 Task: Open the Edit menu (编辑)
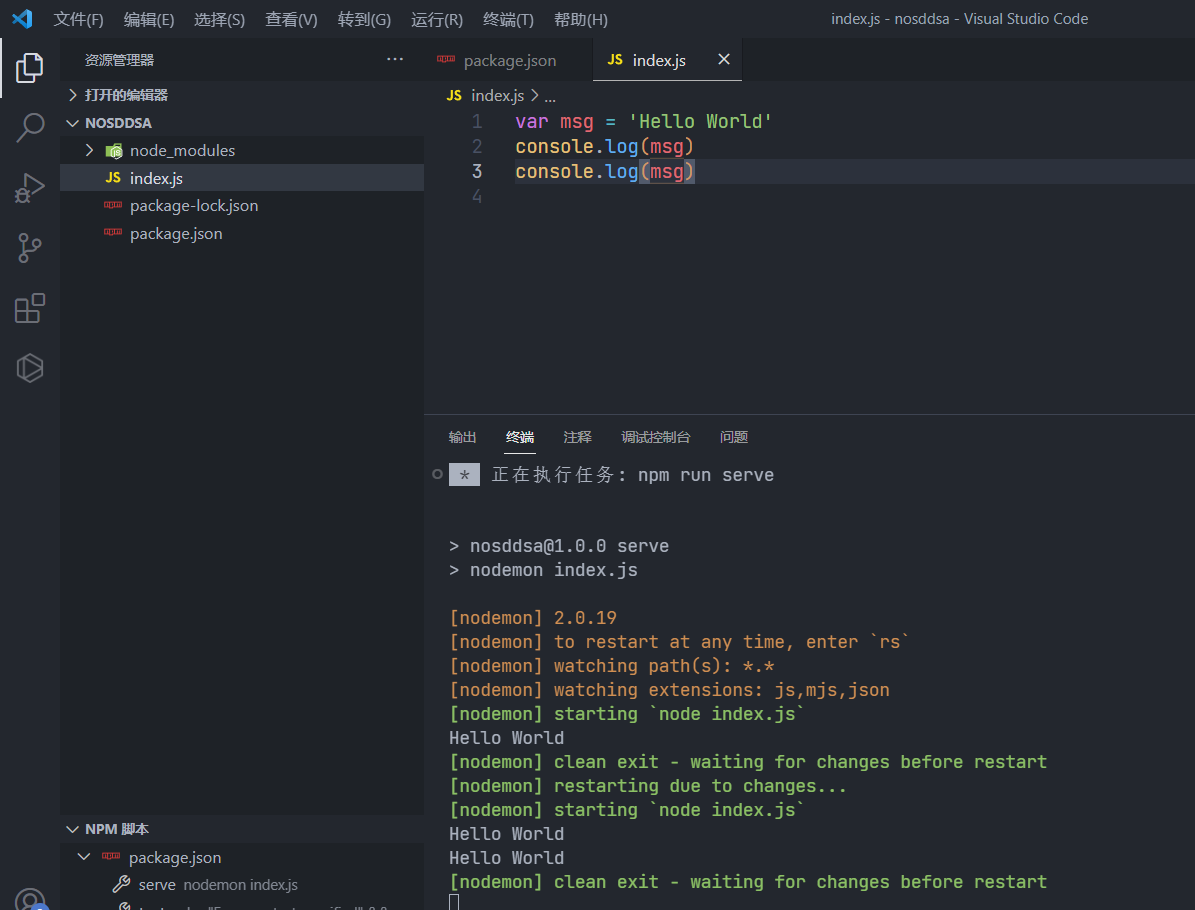(x=149, y=19)
